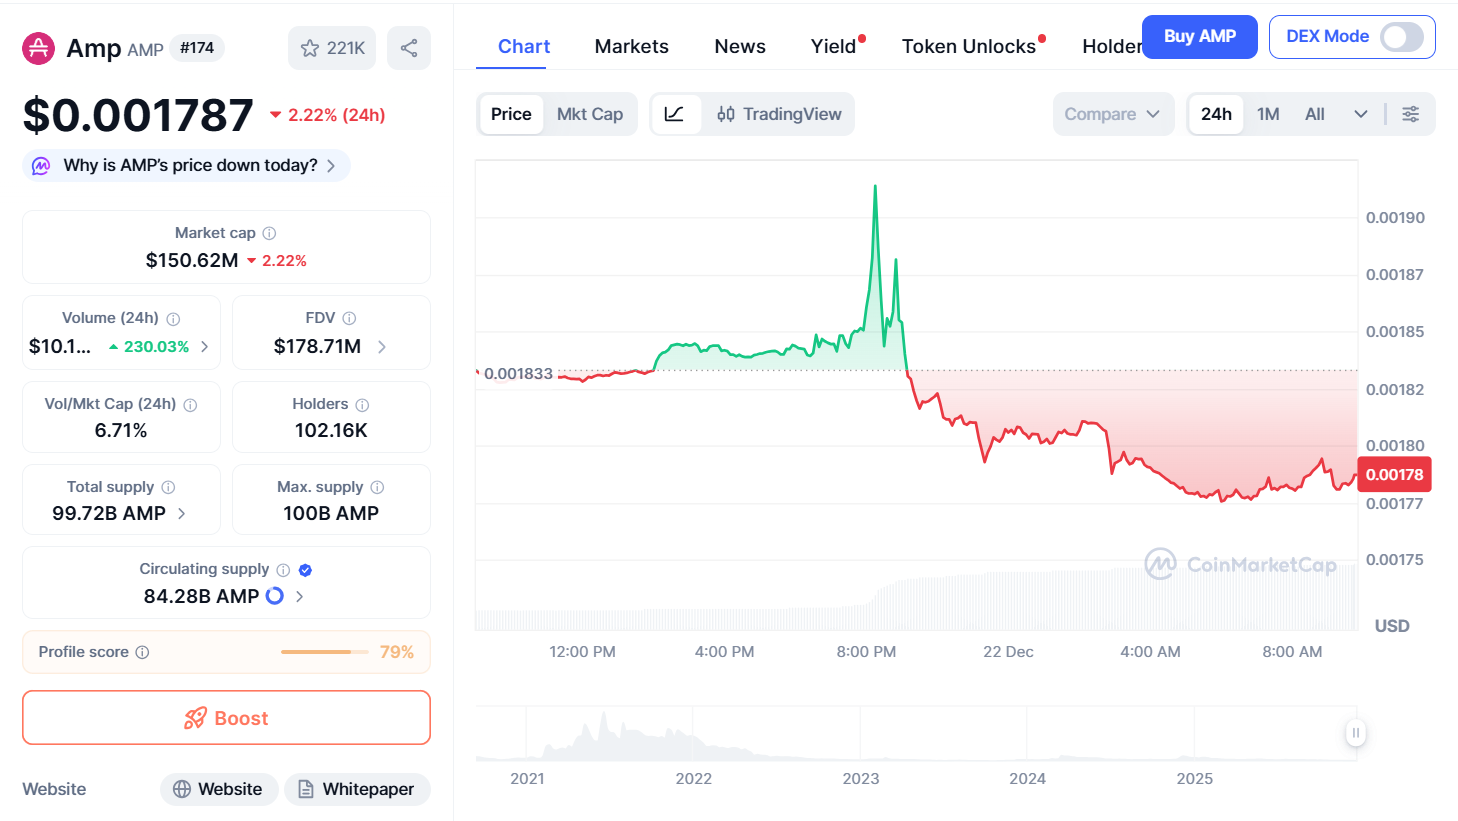Click the Buy AMP button
This screenshot has width=1458, height=821.
[1199, 36]
